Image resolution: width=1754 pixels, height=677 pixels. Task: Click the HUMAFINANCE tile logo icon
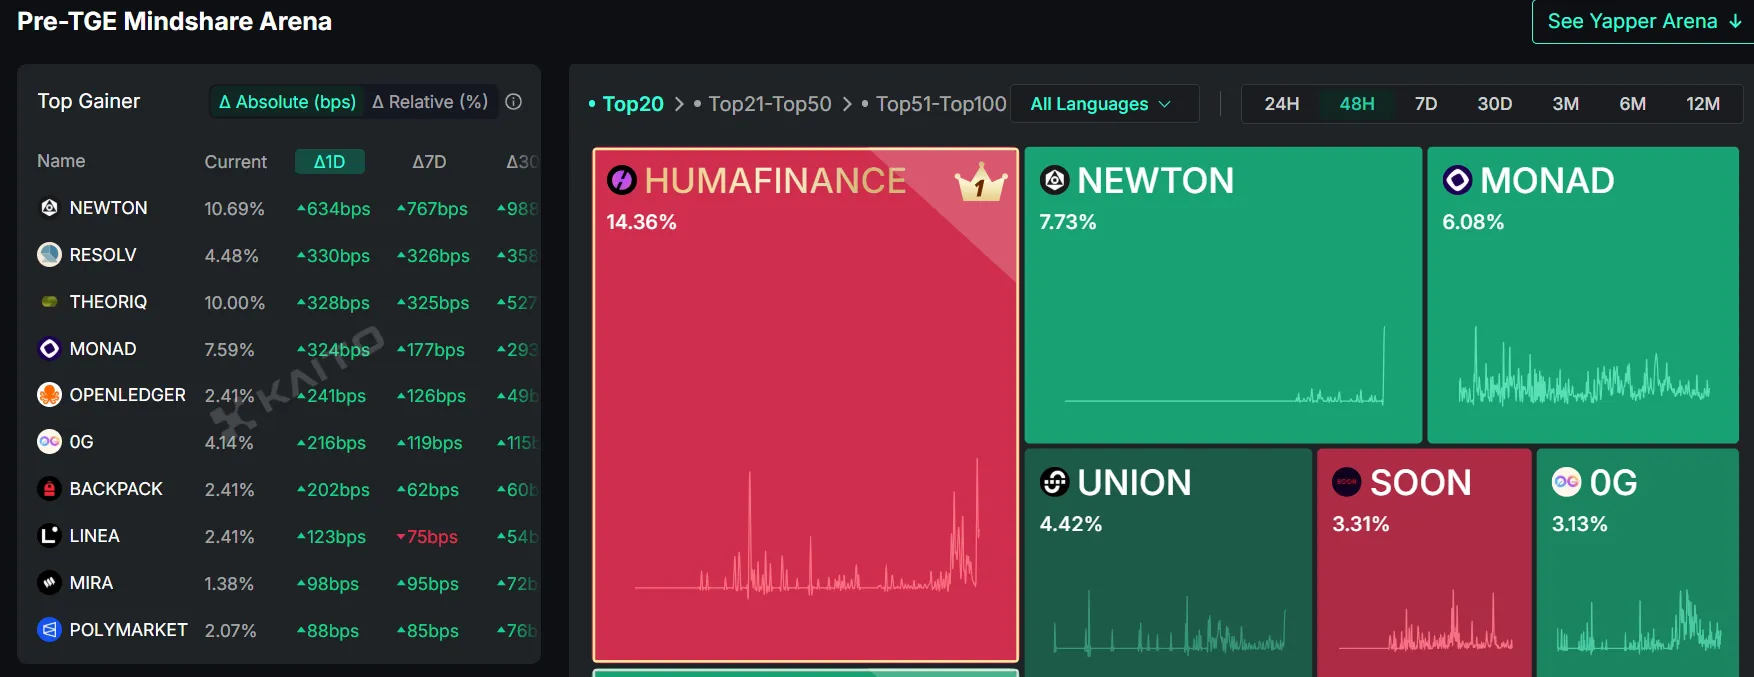click(622, 180)
